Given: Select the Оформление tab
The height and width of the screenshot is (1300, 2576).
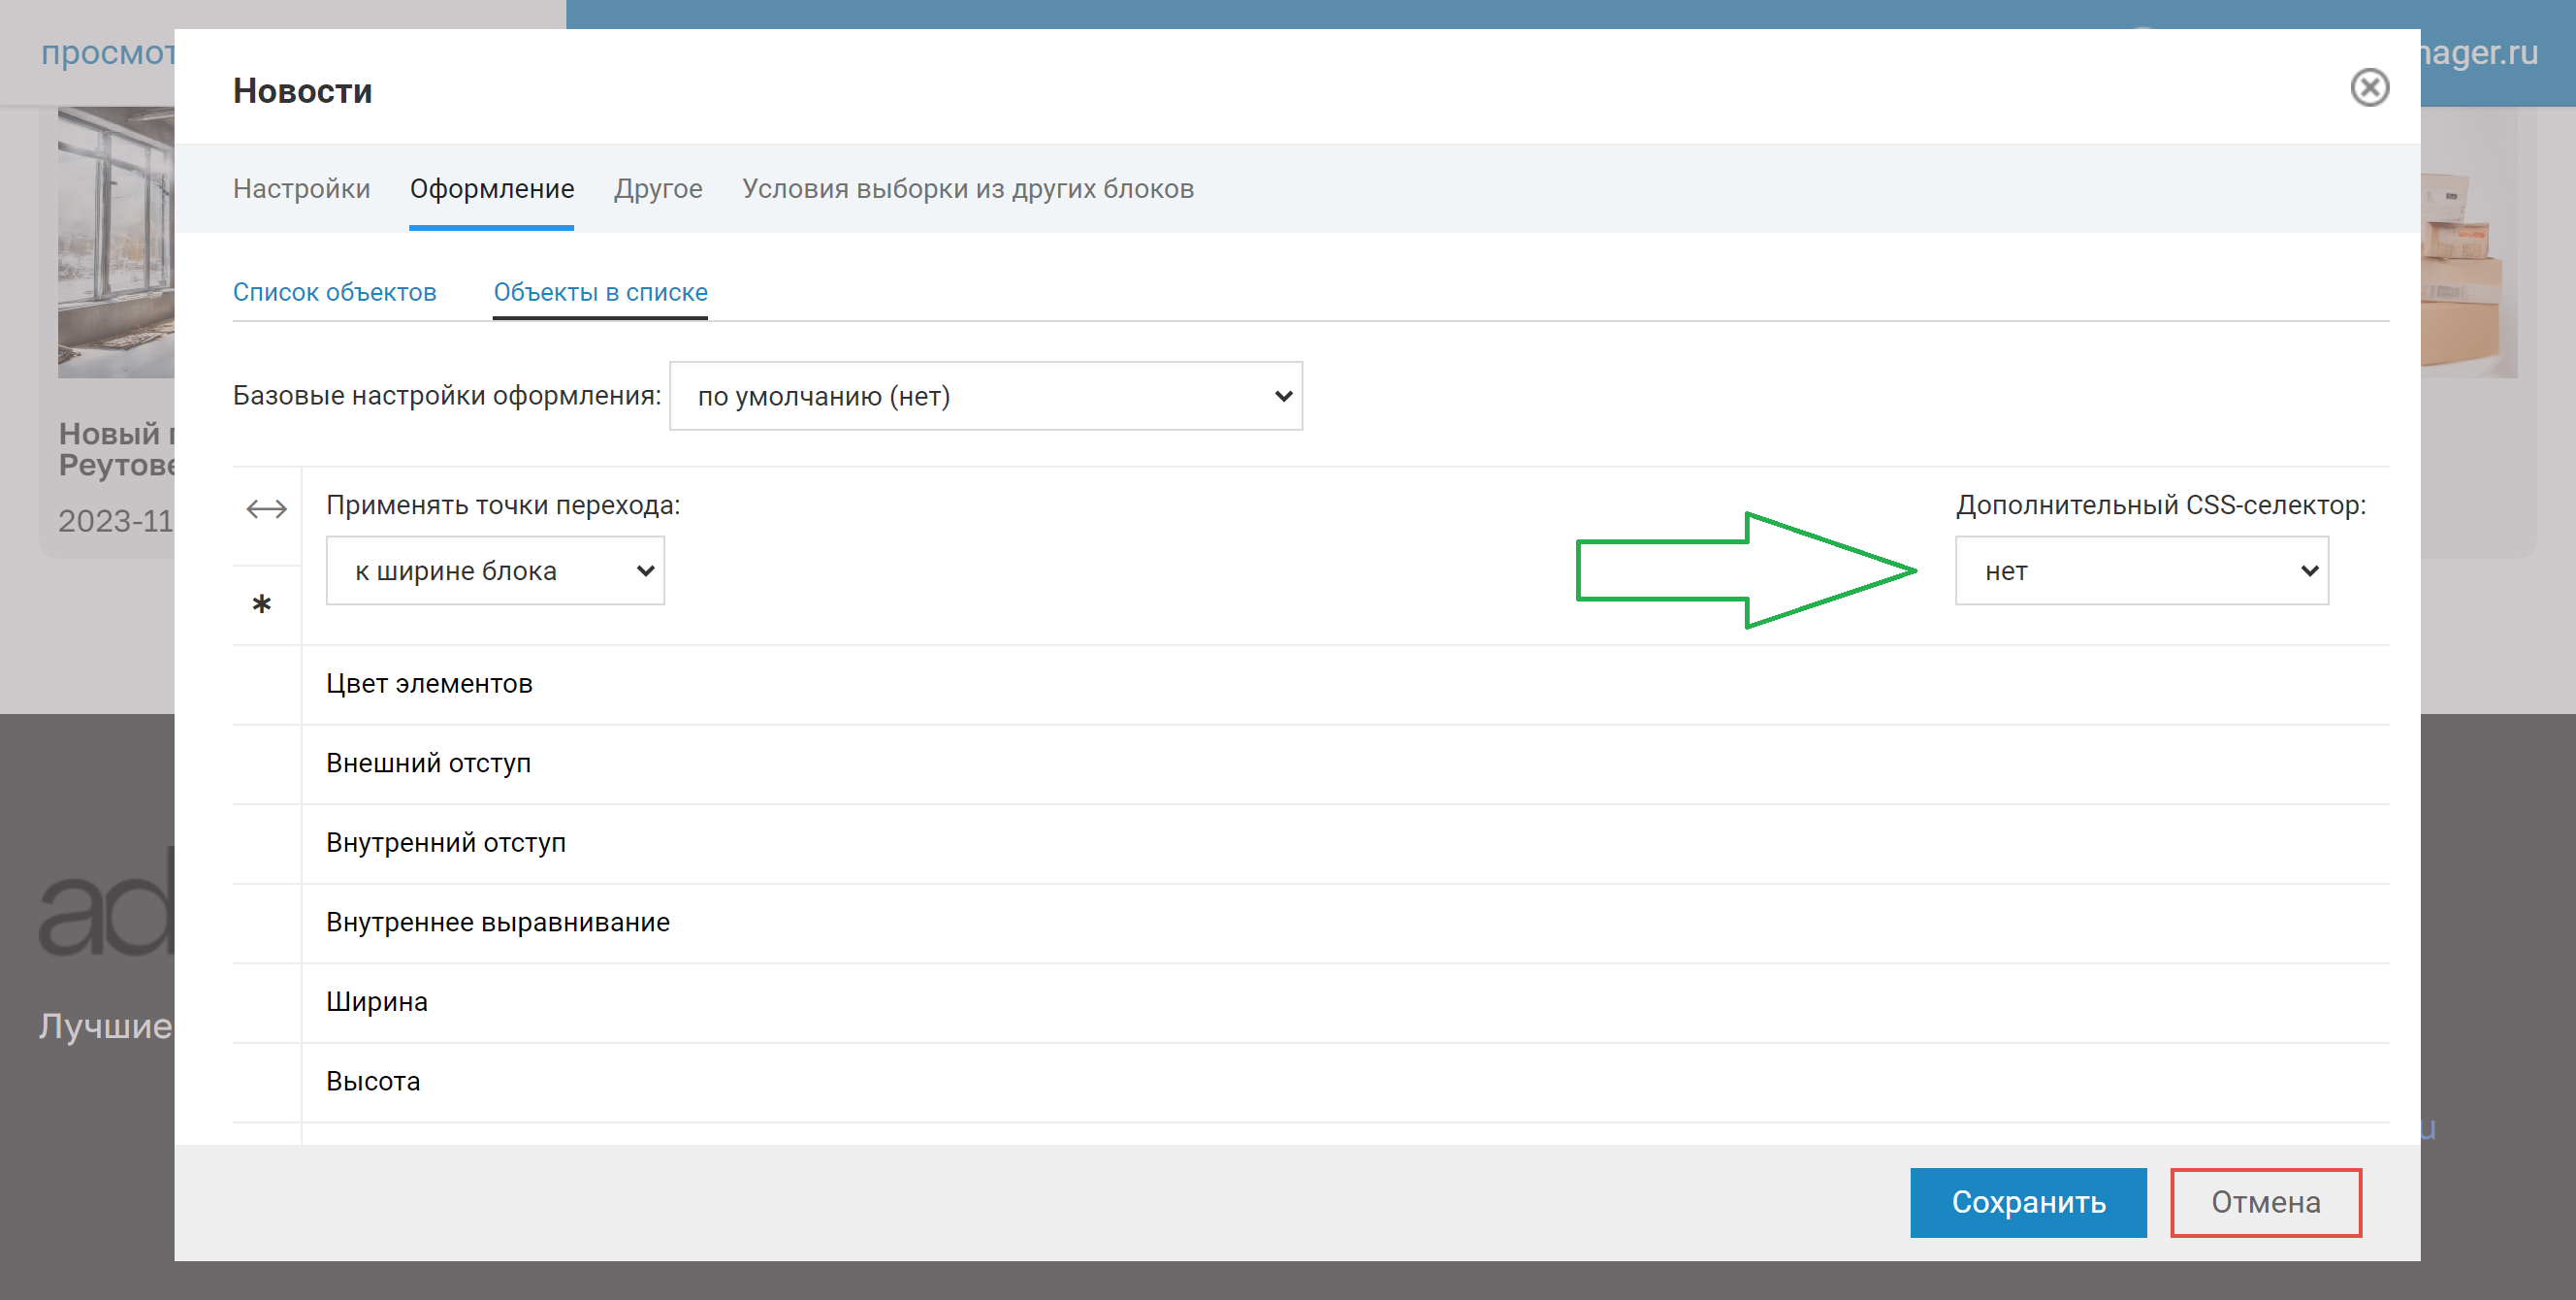Looking at the screenshot, I should click(492, 189).
